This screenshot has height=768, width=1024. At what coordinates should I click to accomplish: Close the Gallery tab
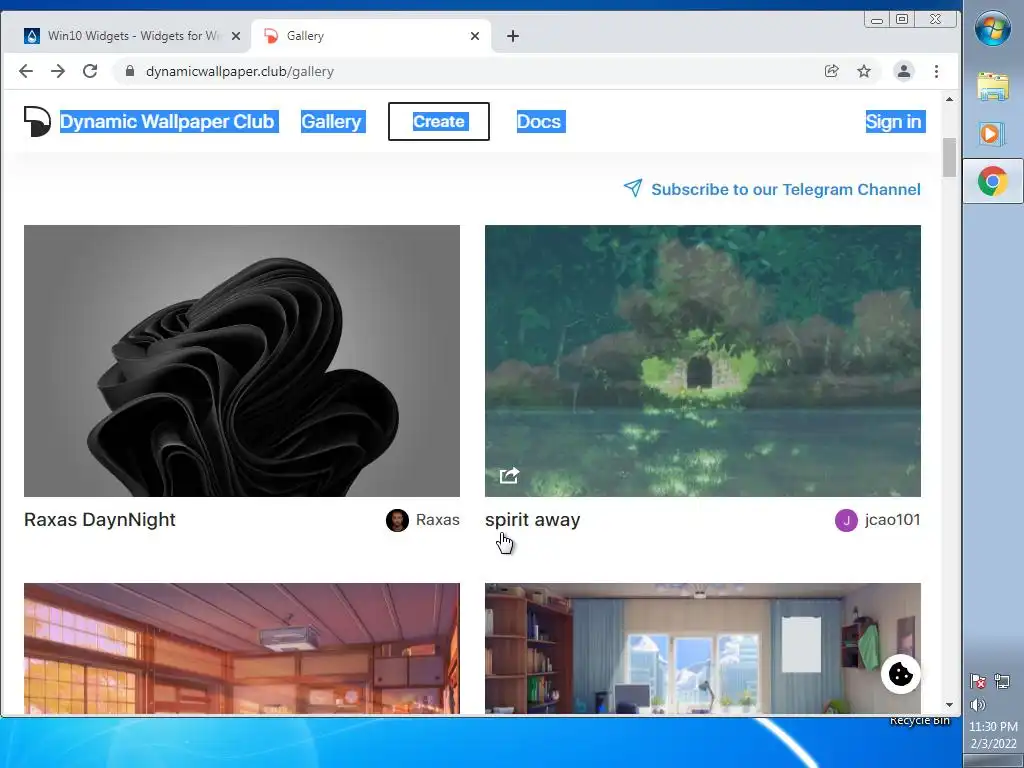[475, 36]
